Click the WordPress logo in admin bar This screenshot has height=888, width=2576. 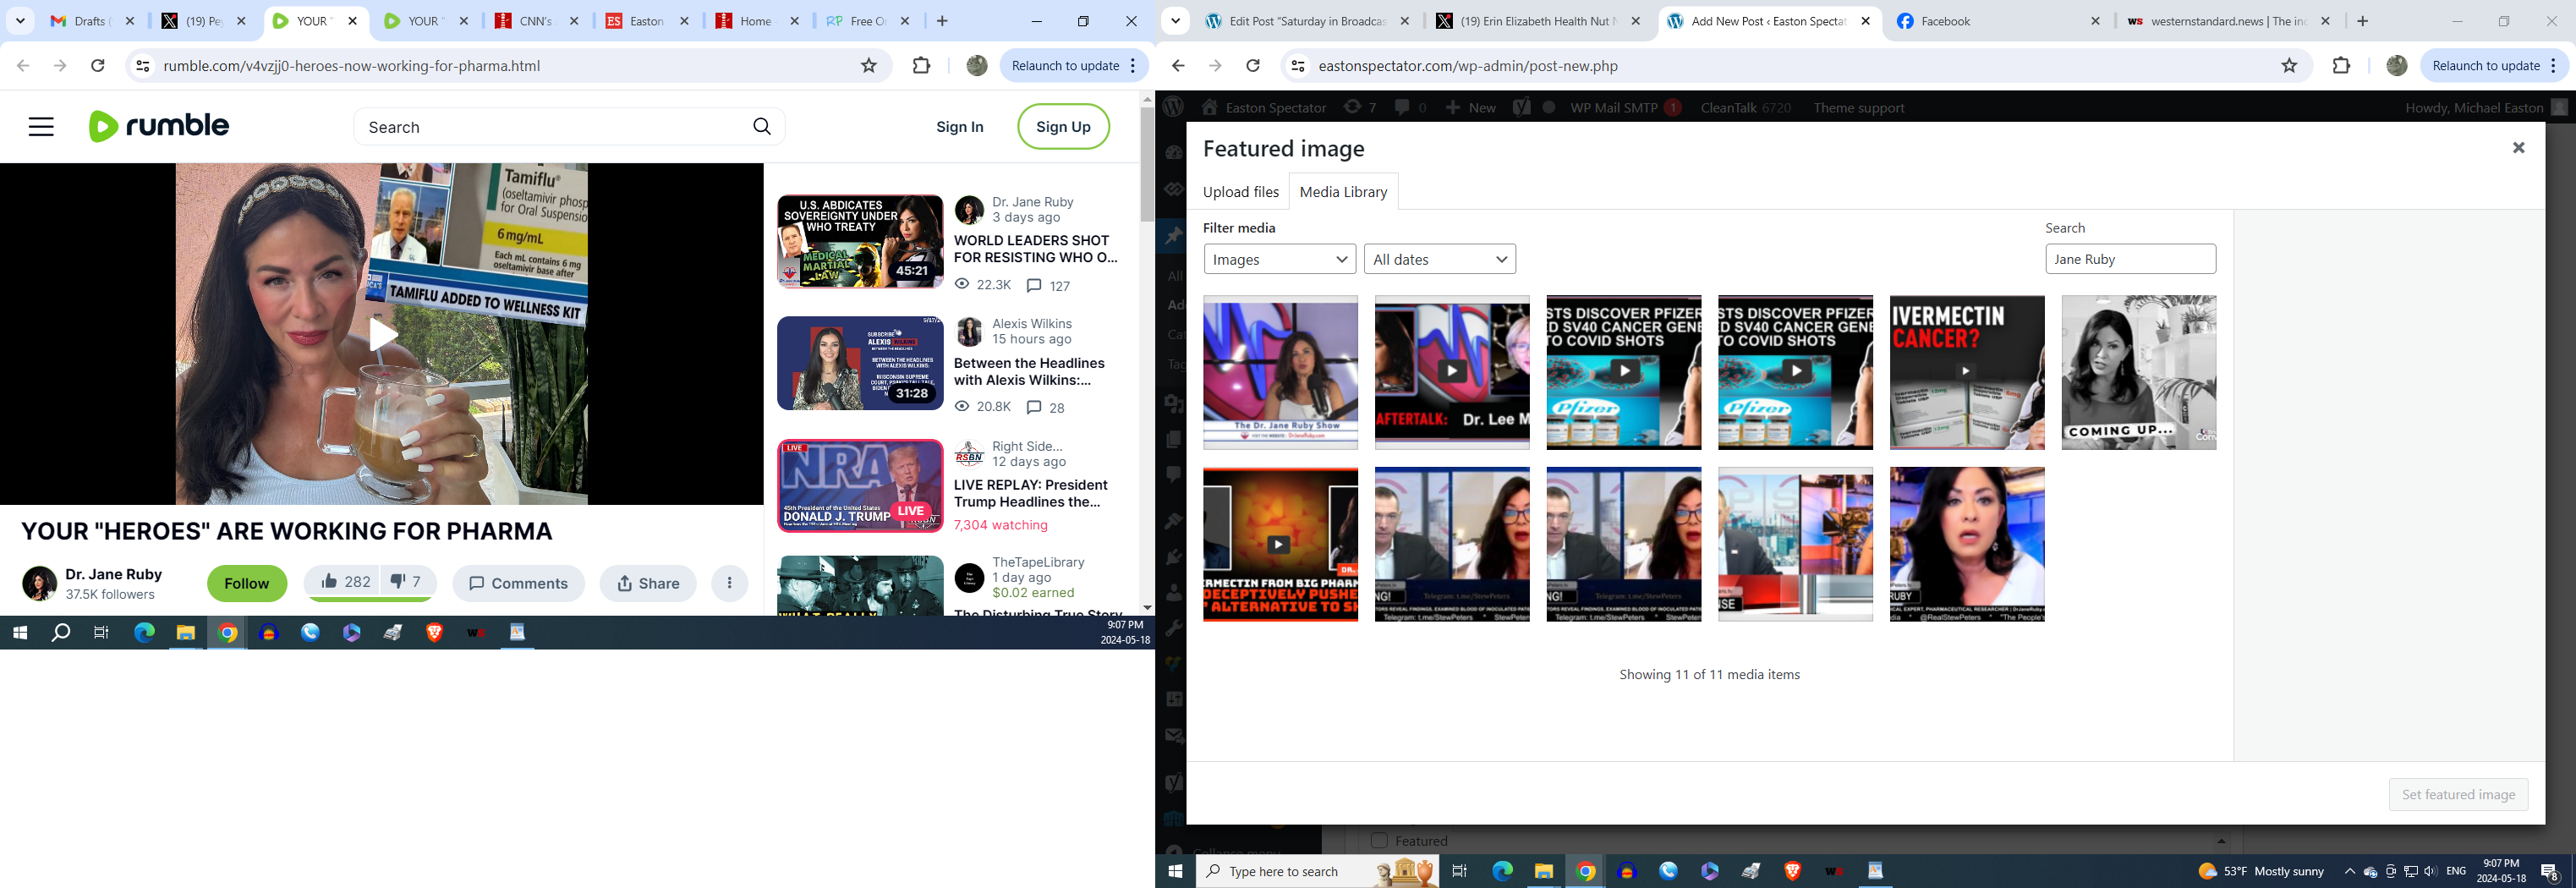pos(1174,107)
